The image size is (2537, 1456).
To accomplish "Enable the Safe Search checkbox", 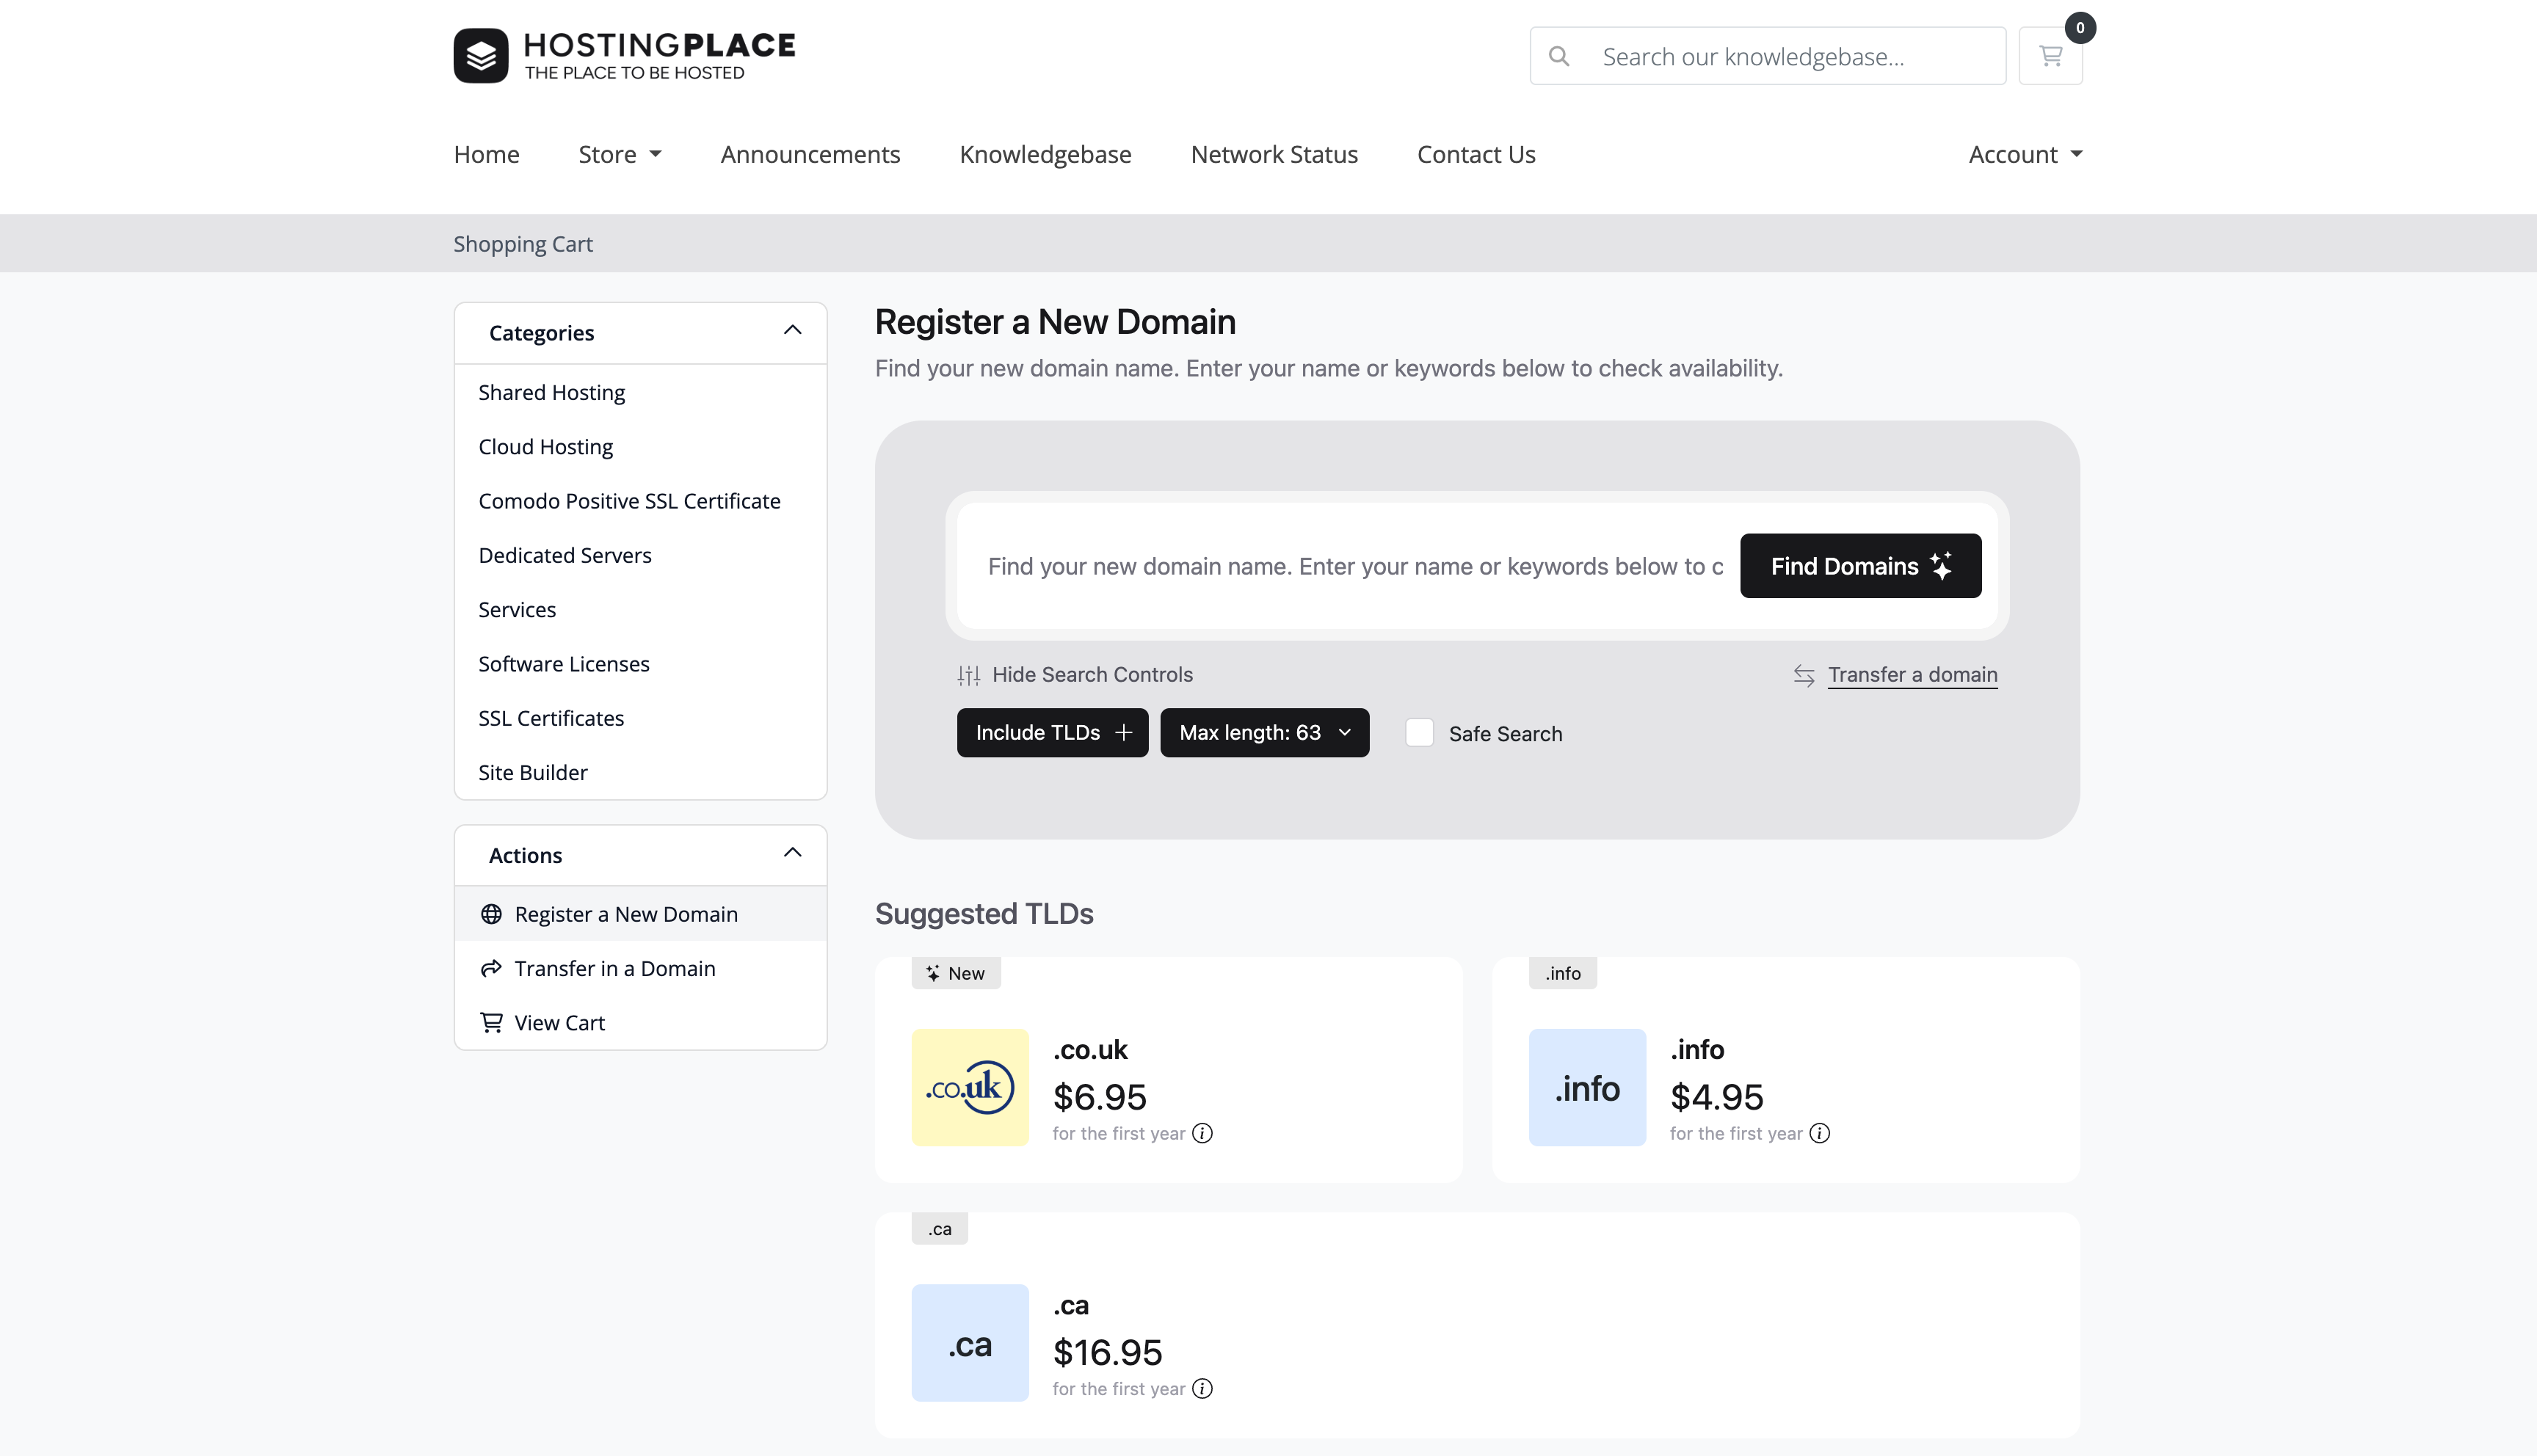I will click(1419, 733).
